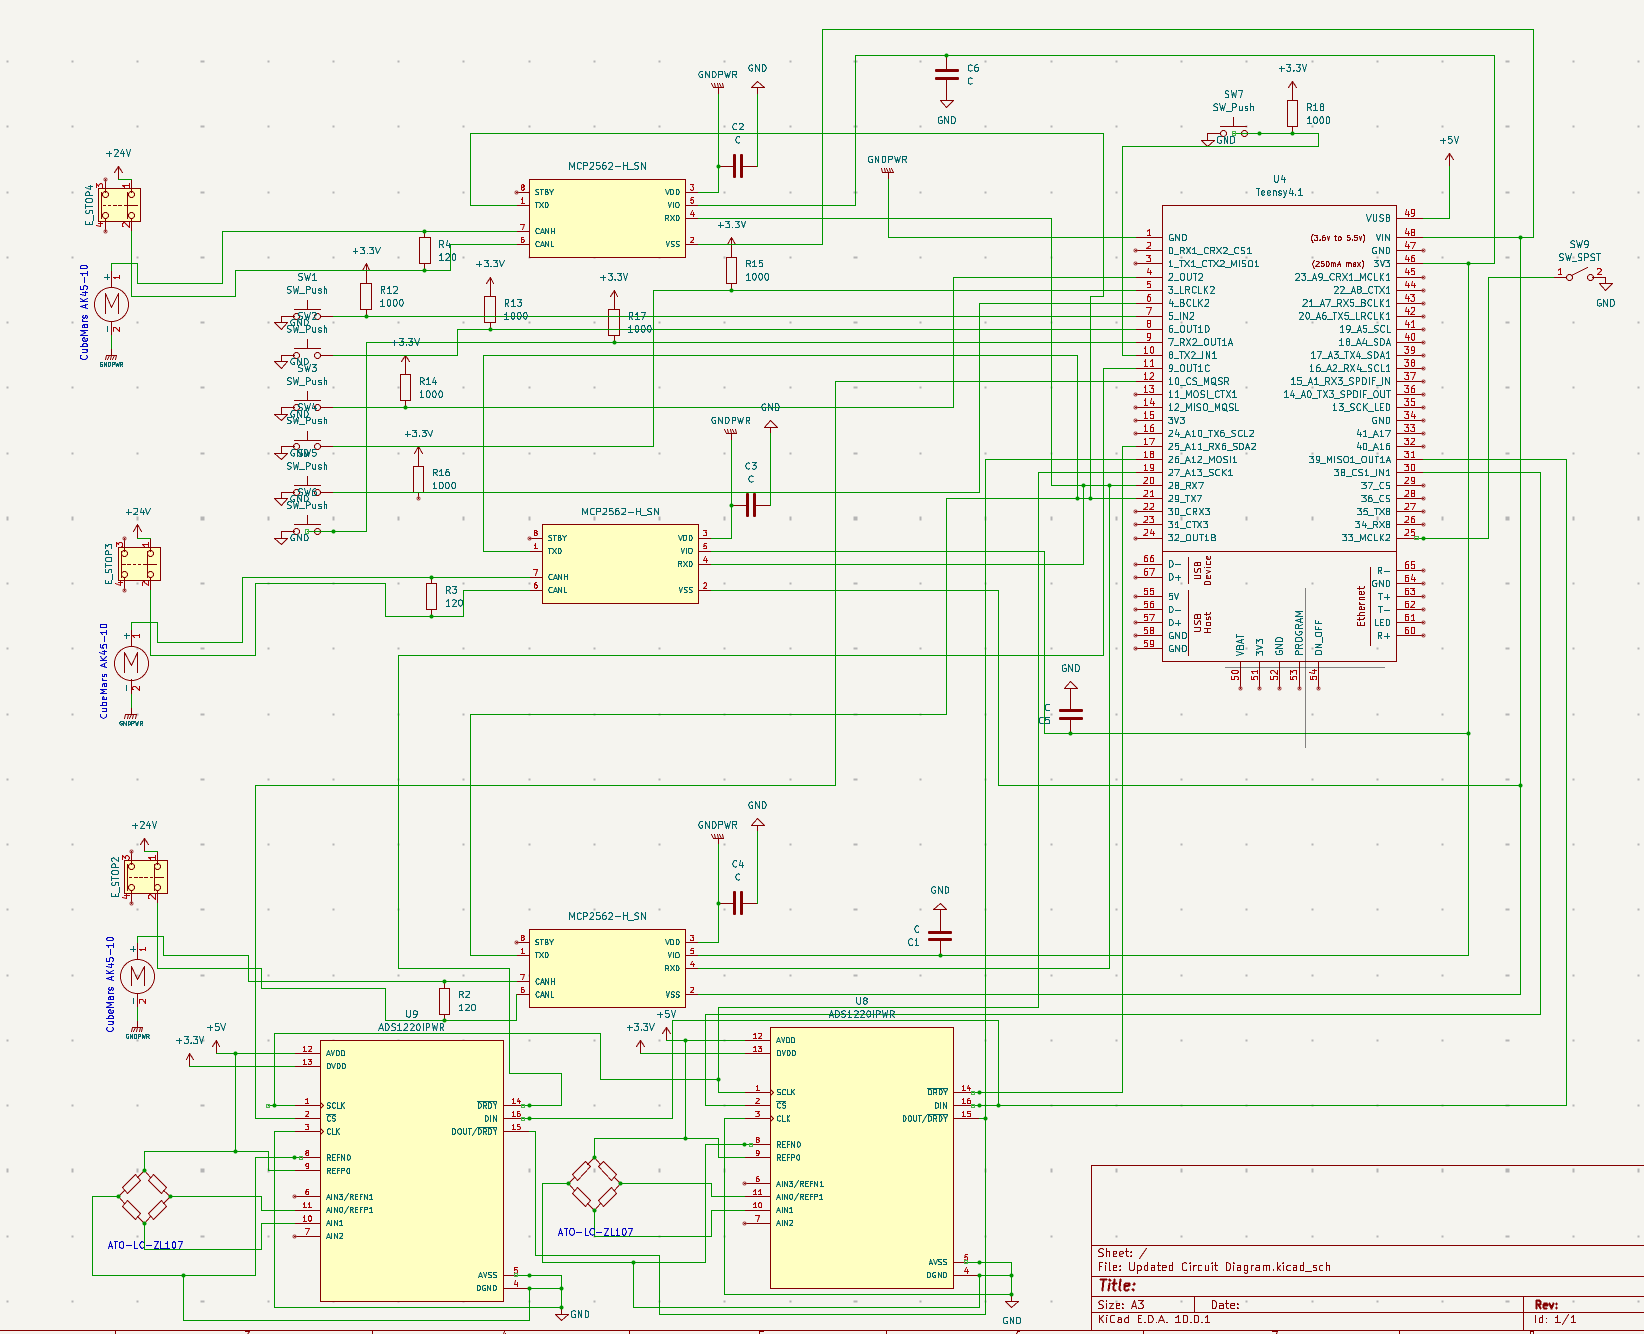This screenshot has width=1644, height=1334.
Task: Select the E_STOP4 connector symbol
Action: pyautogui.click(x=119, y=205)
